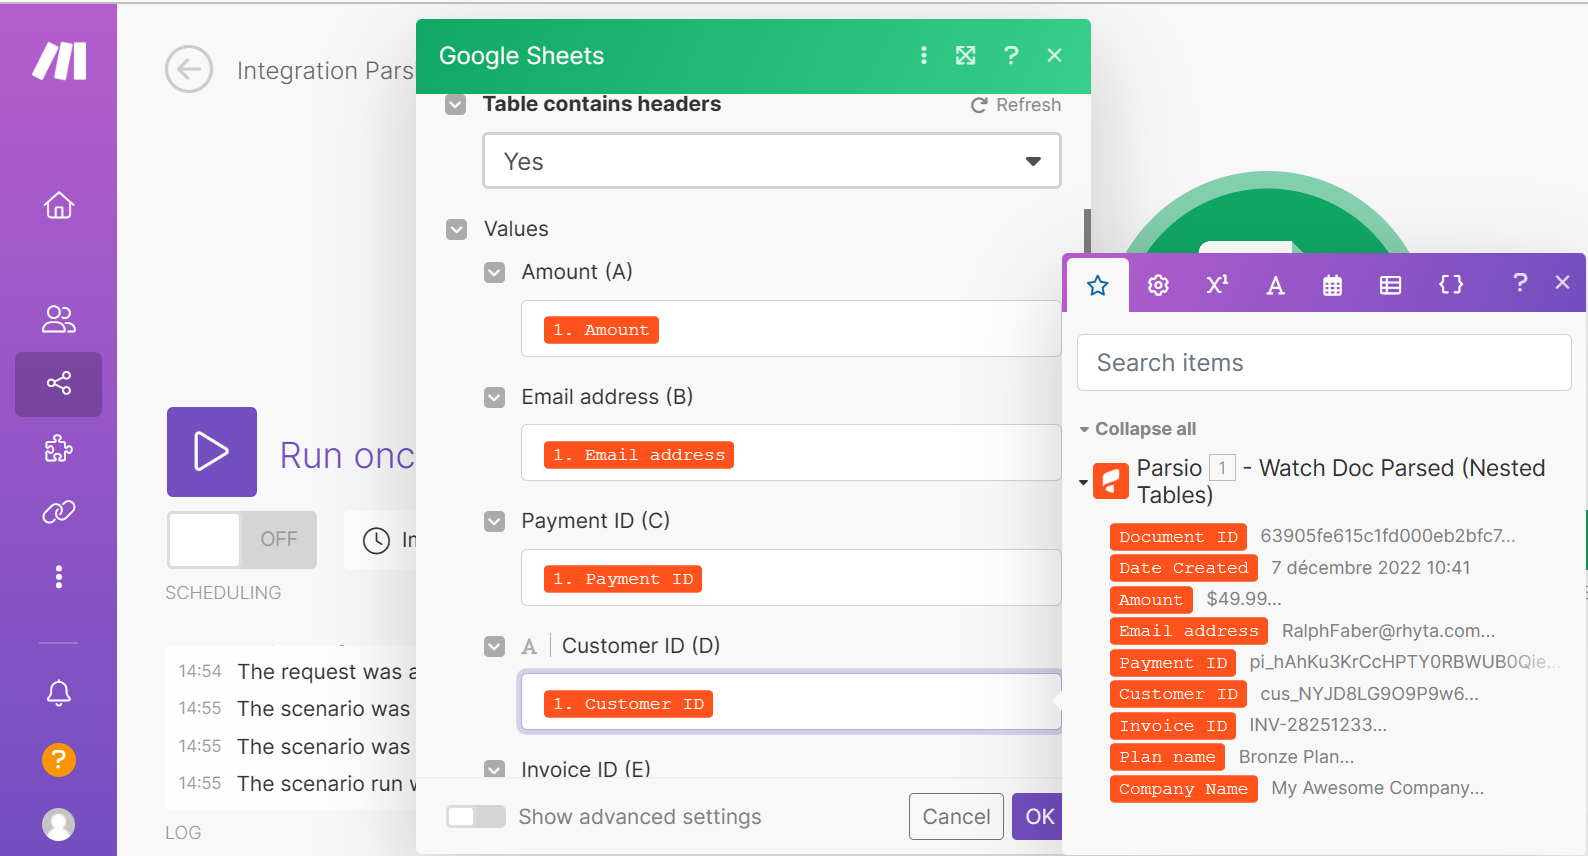Click the Refresh link
This screenshot has height=856, width=1588.
point(1016,105)
